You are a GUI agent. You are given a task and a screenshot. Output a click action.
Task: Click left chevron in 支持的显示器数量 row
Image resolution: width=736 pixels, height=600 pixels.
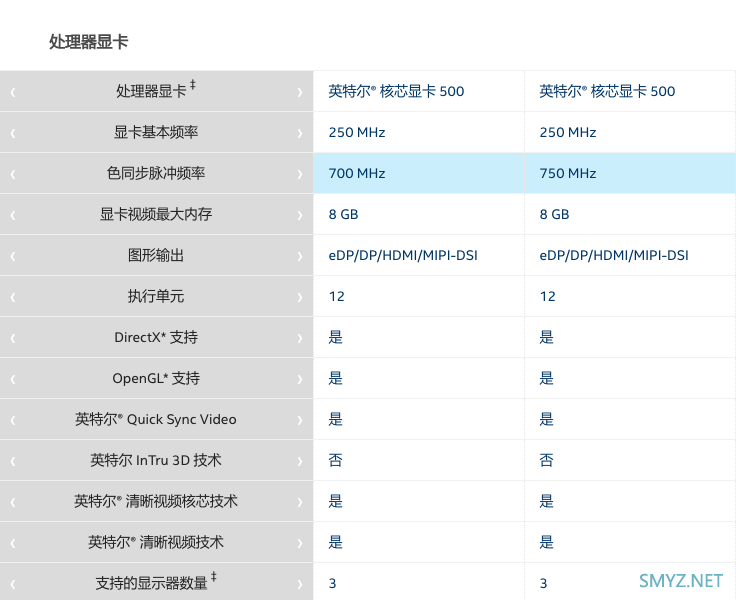pyautogui.click(x=13, y=584)
